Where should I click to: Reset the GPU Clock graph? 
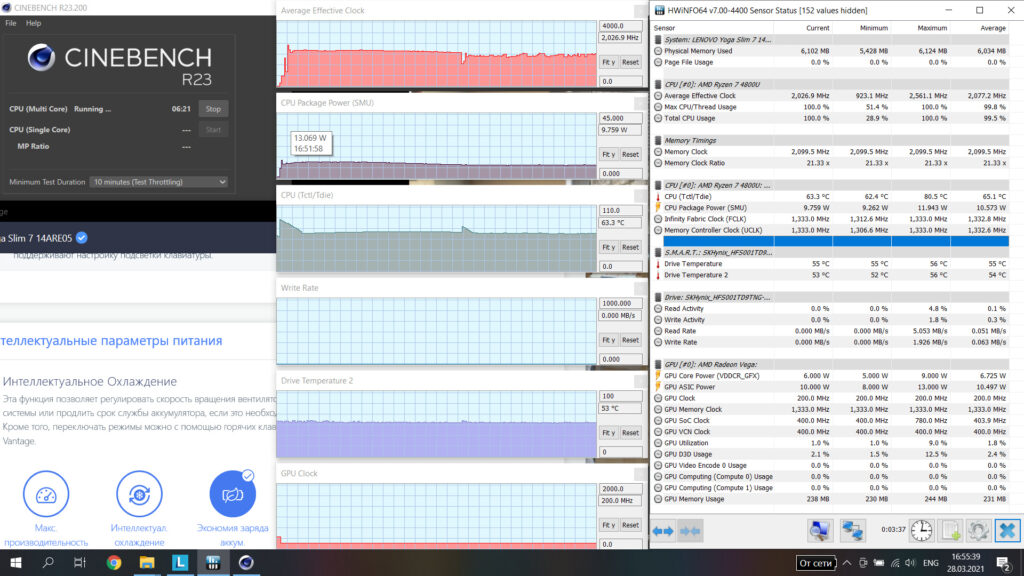point(630,525)
